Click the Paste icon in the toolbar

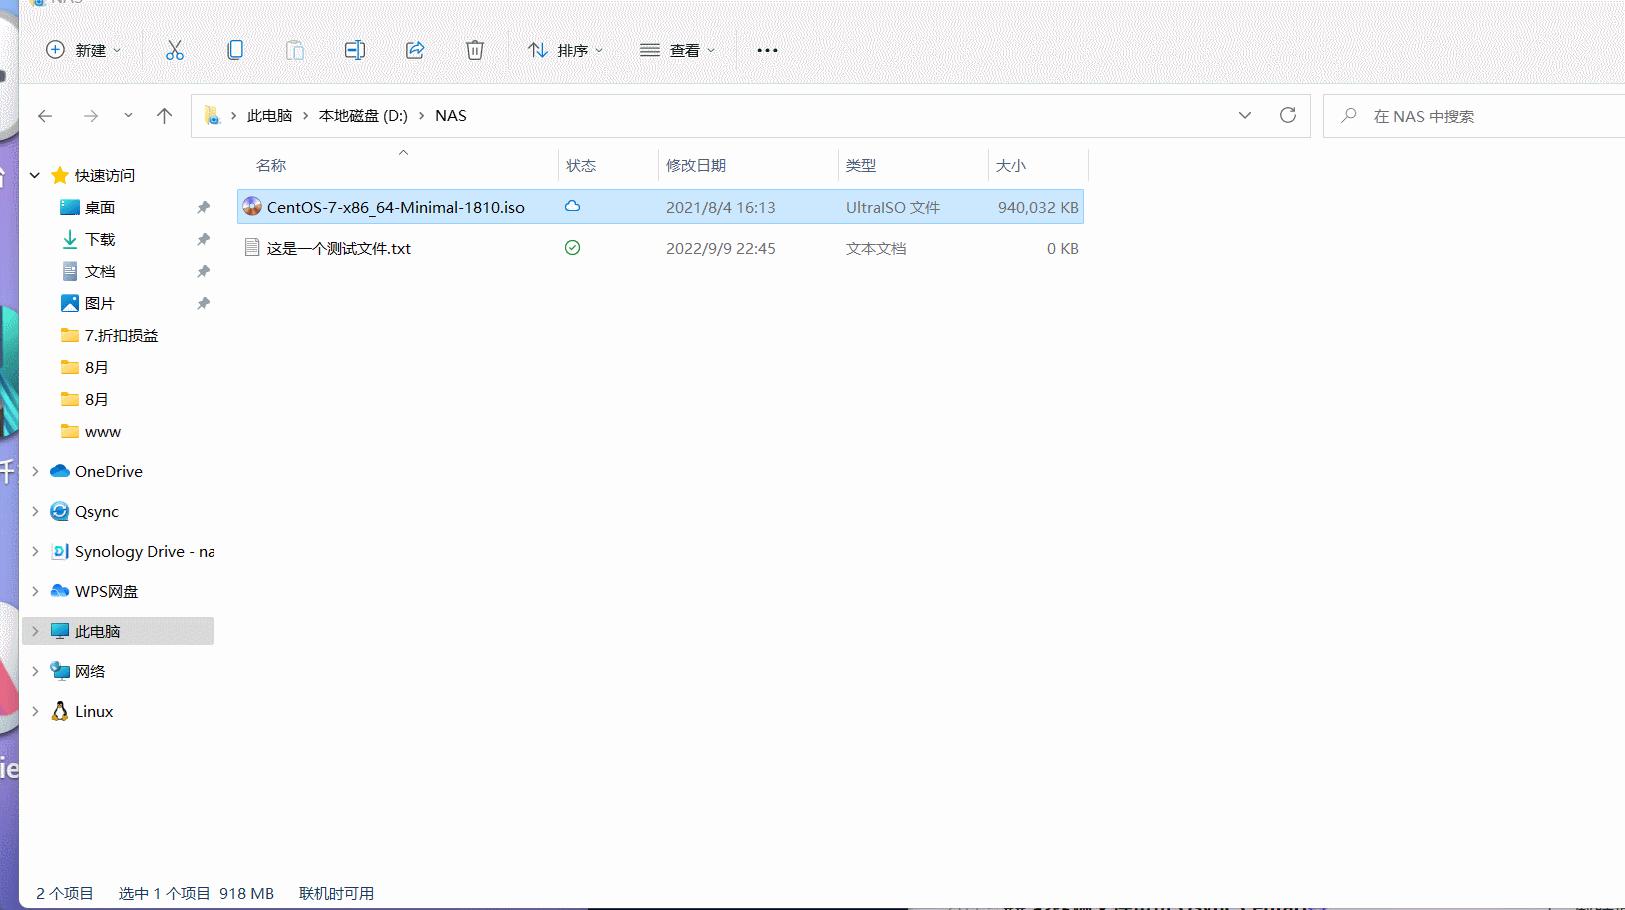(295, 50)
